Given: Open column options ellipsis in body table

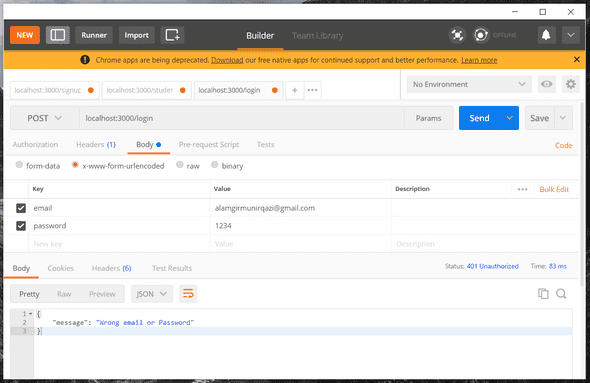Looking at the screenshot, I should (522, 189).
